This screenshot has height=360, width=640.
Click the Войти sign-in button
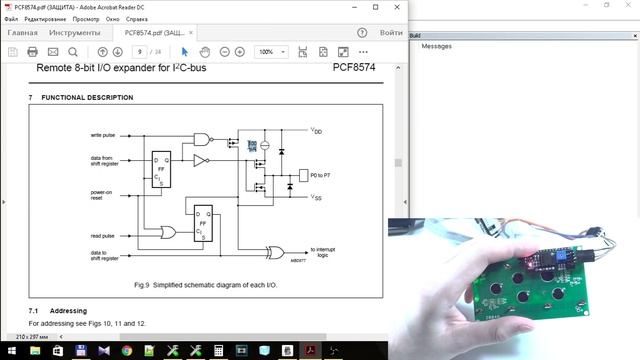click(391, 33)
